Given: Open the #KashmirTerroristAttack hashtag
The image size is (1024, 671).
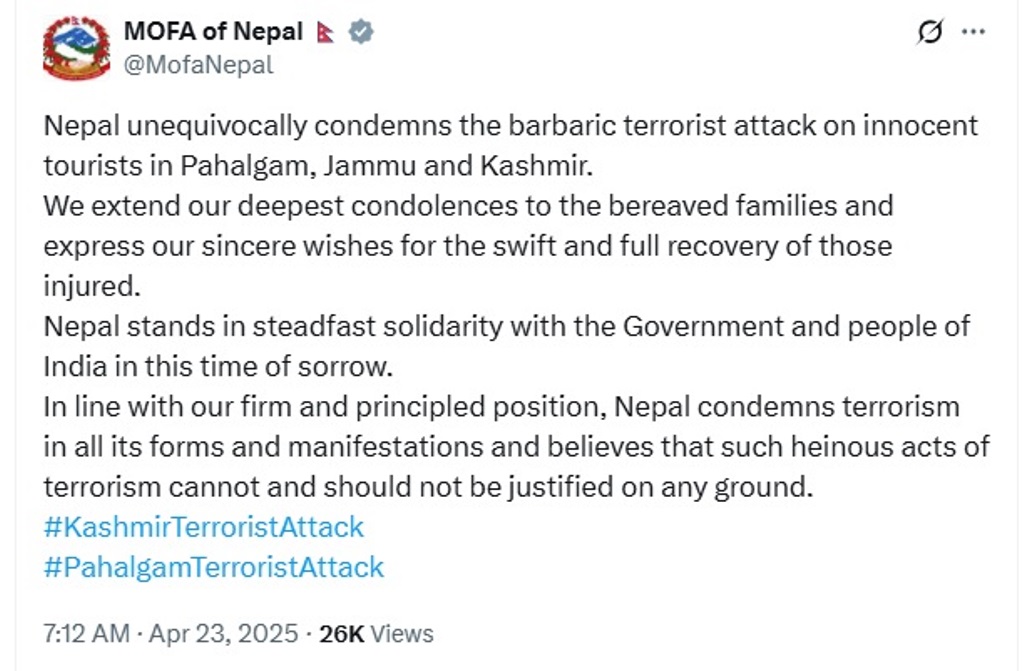Looking at the screenshot, I should (203, 527).
